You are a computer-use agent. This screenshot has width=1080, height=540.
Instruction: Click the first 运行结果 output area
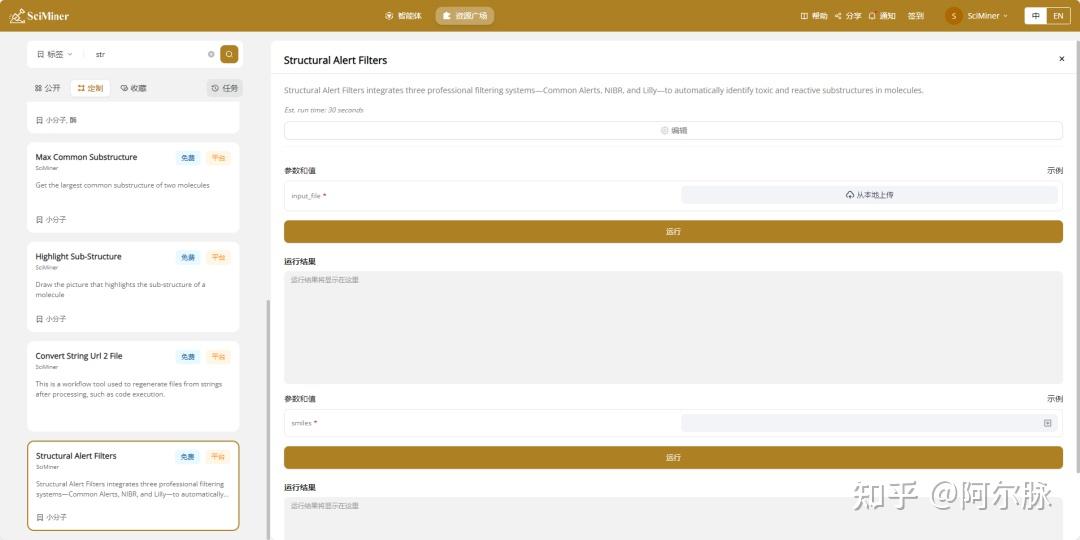(673, 327)
